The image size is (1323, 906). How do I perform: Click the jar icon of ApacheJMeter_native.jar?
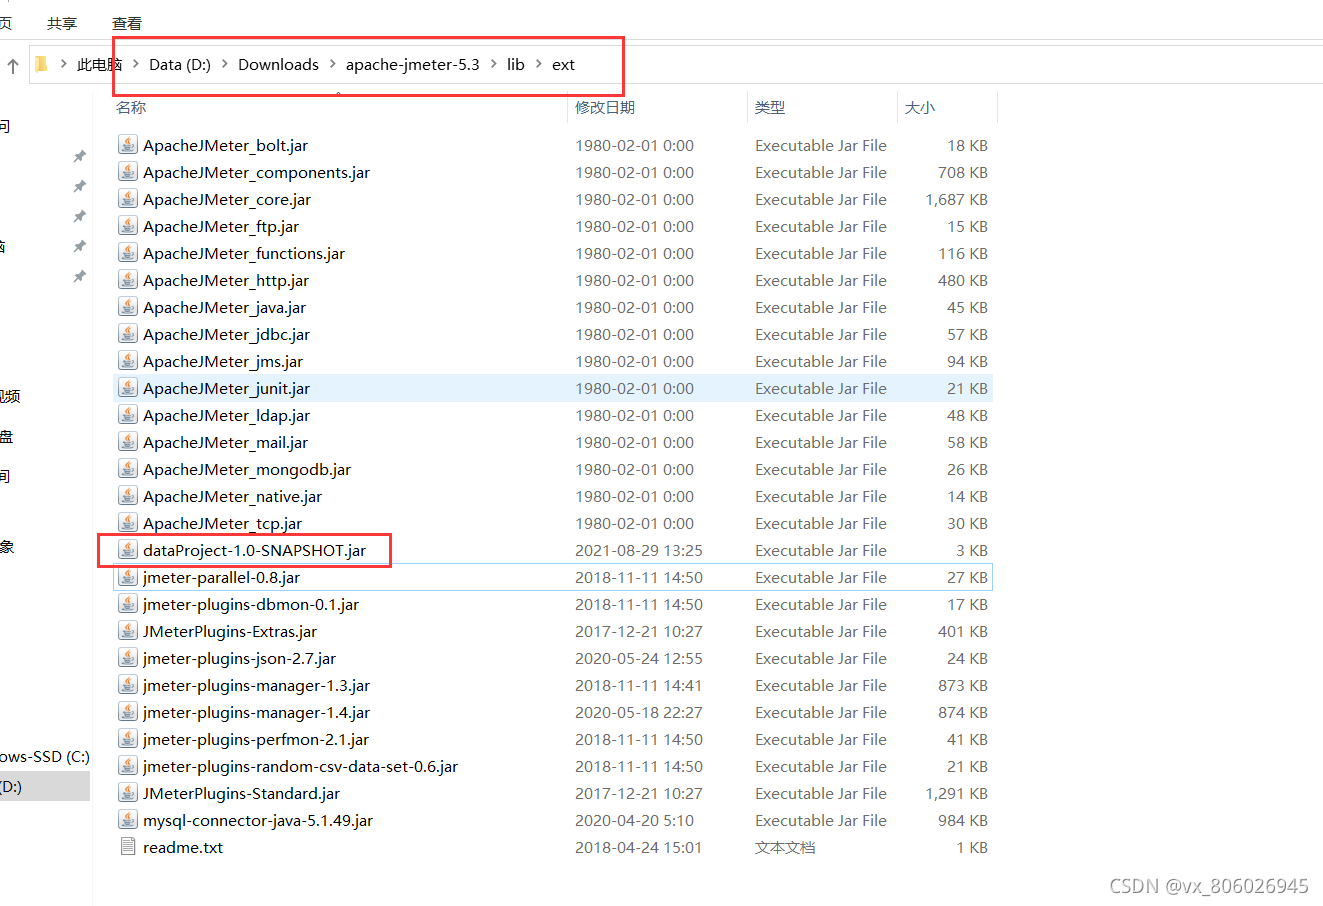pyautogui.click(x=128, y=496)
